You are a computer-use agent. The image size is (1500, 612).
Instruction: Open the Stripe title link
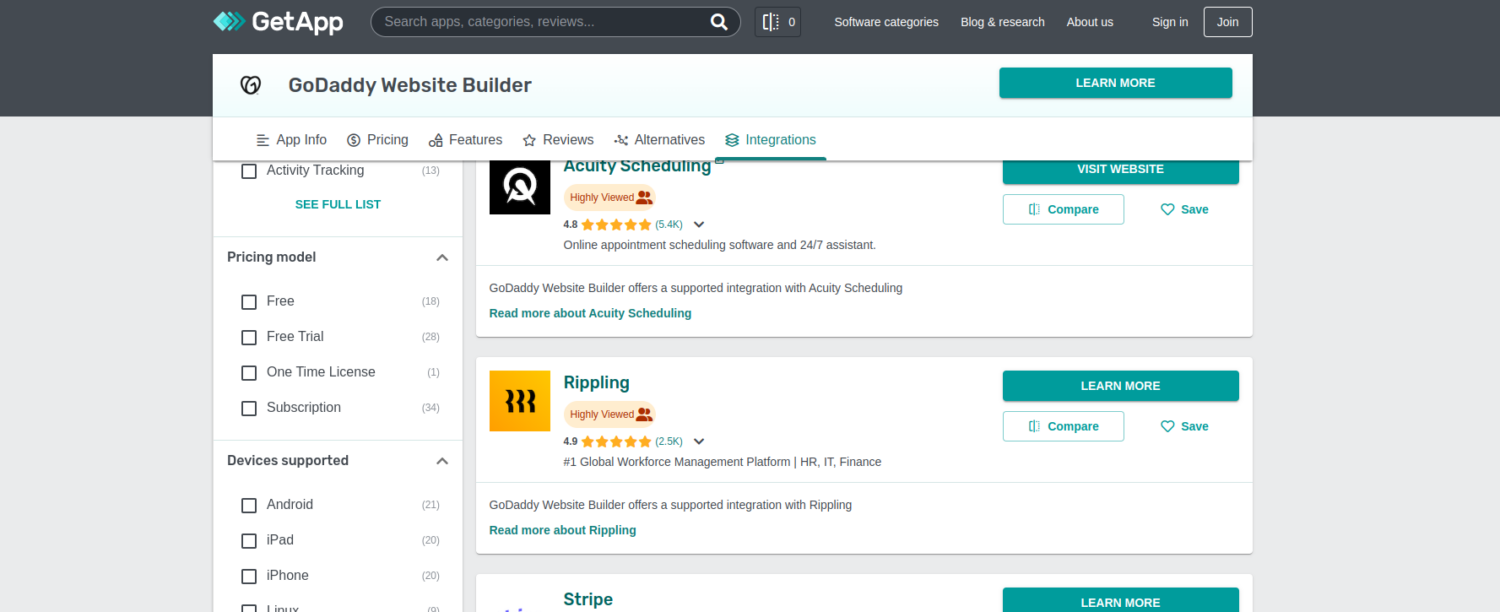point(588,600)
